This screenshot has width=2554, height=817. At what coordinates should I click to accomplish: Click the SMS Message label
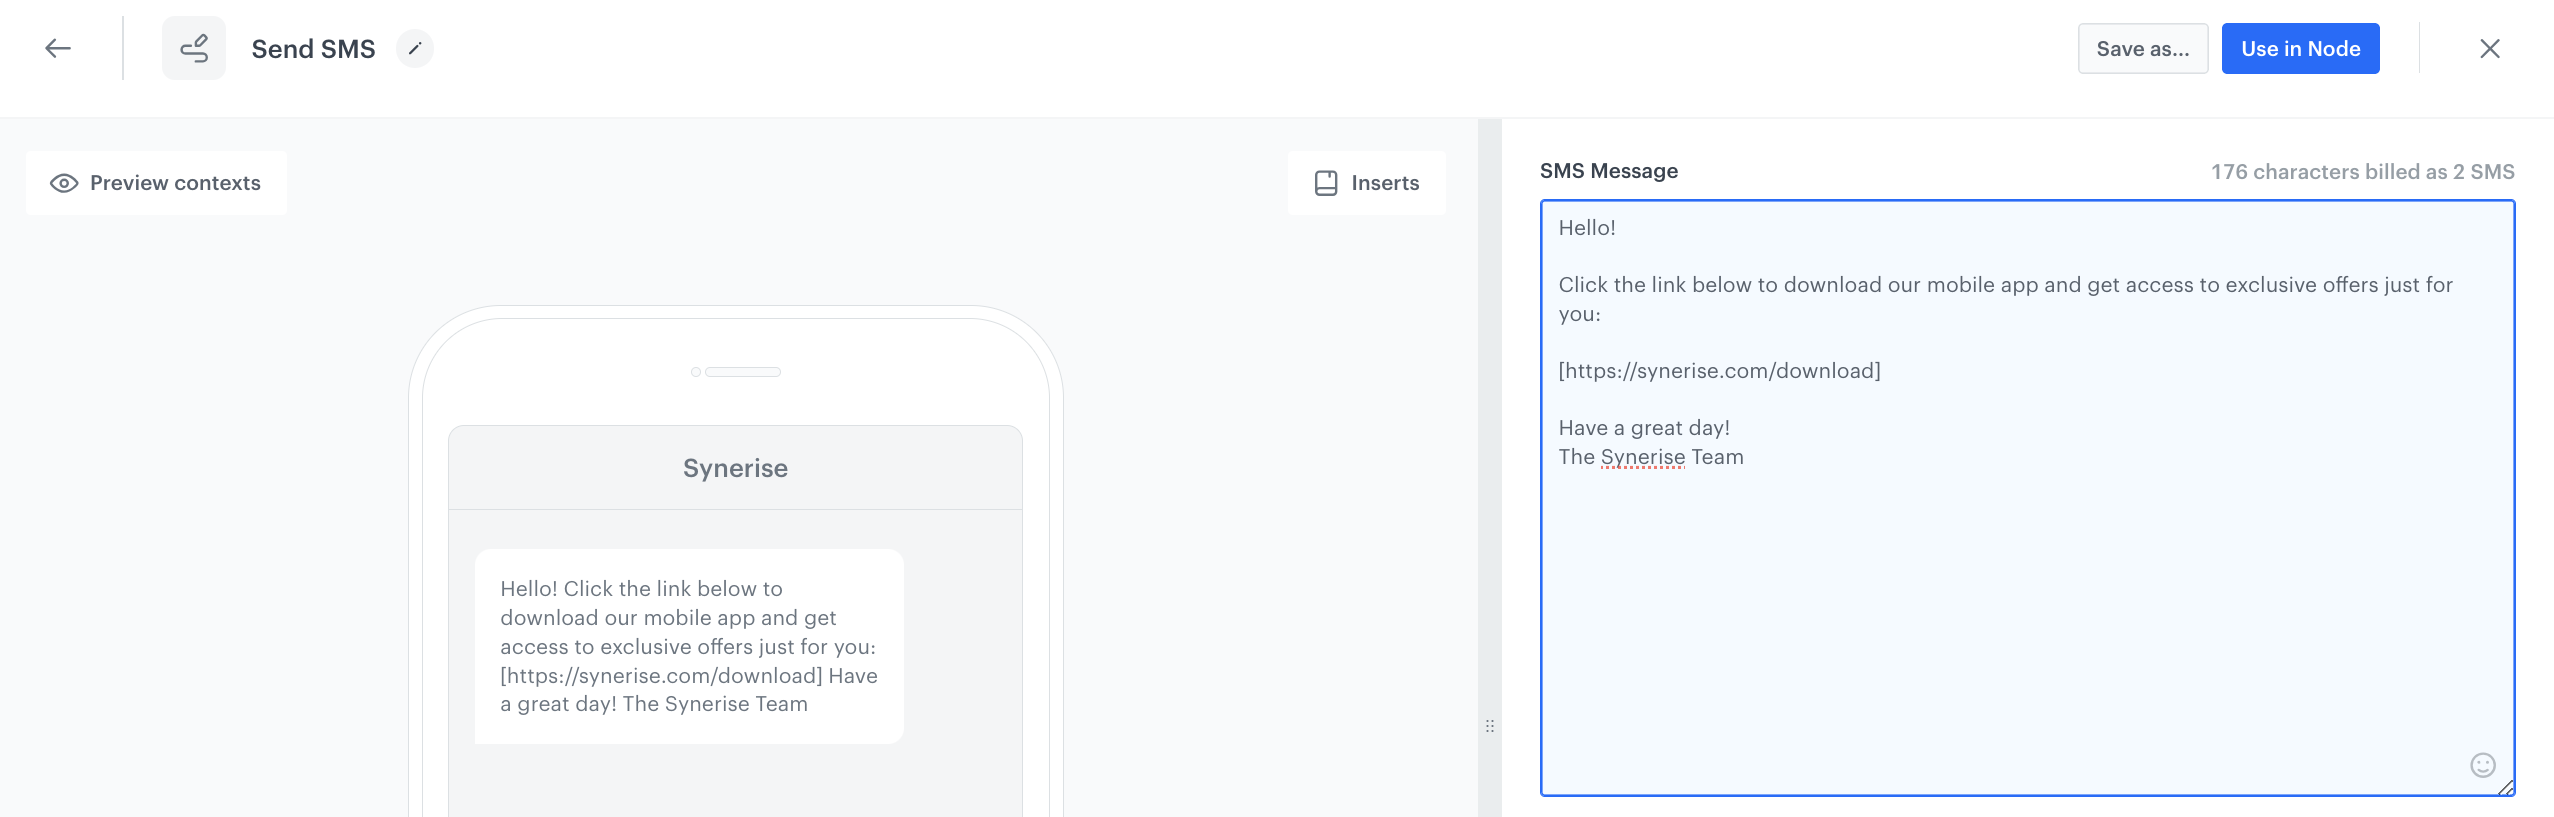(1608, 171)
